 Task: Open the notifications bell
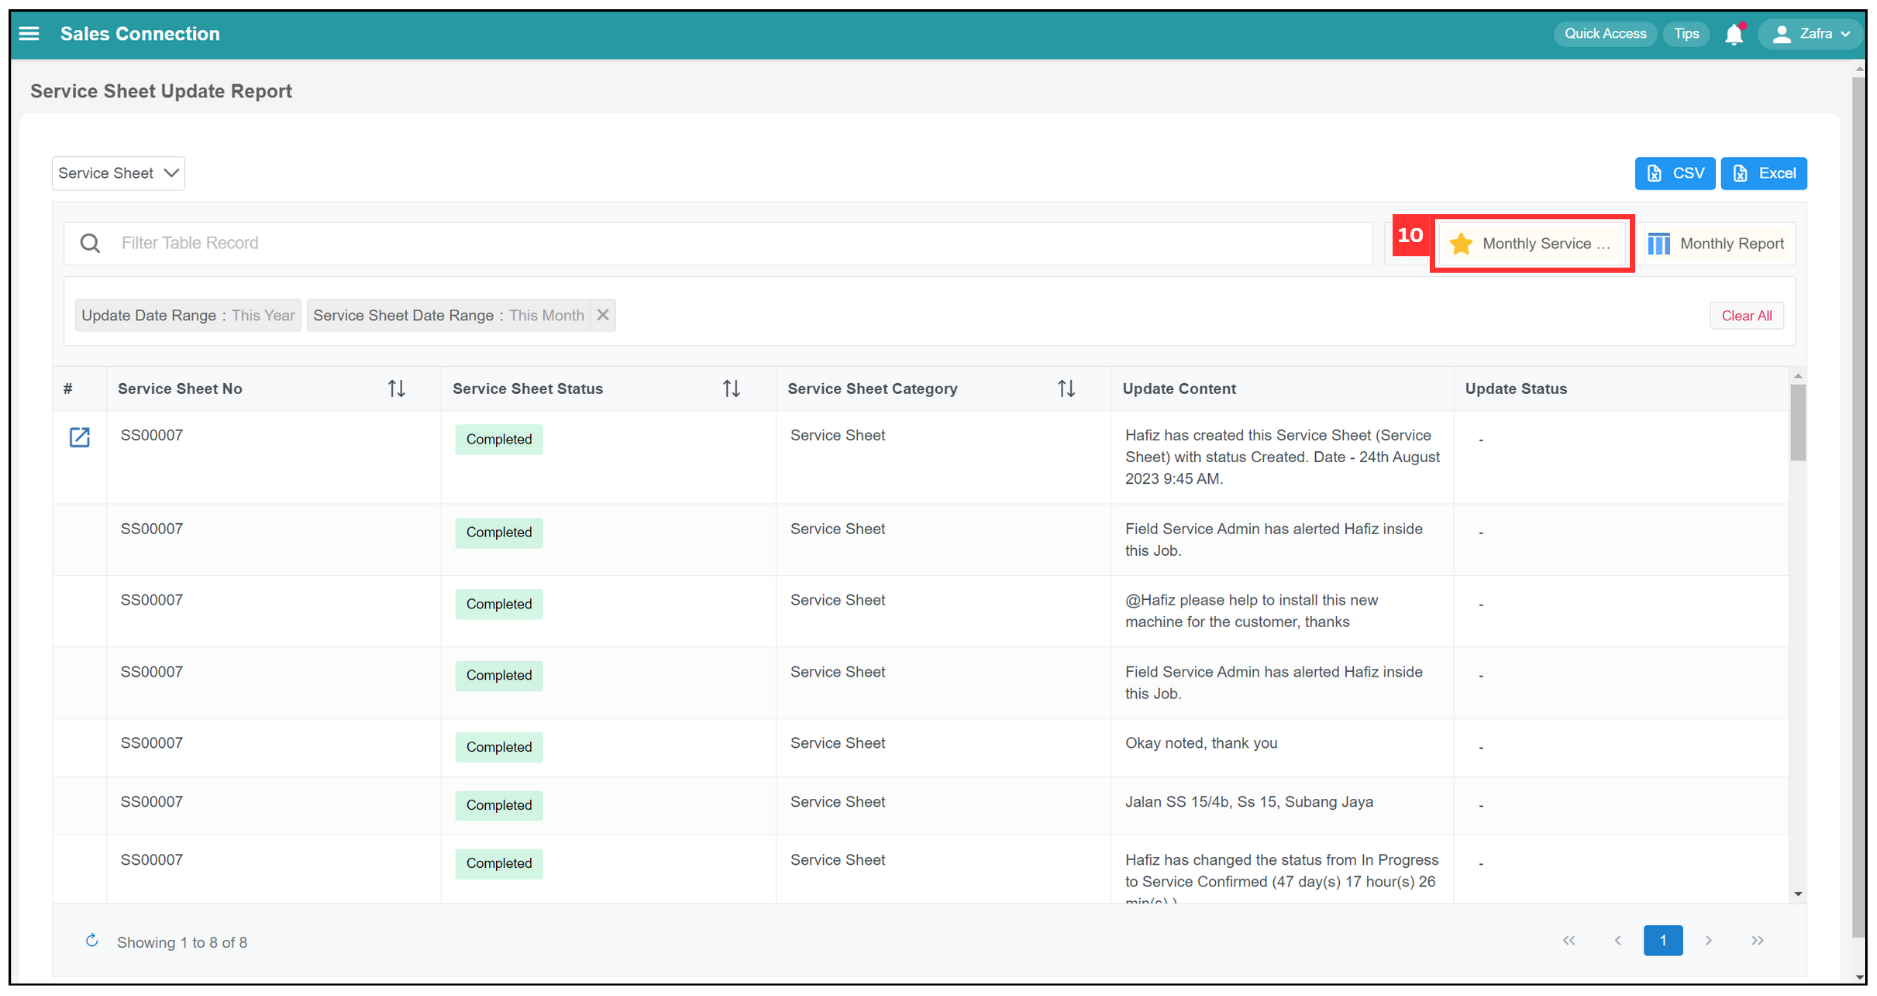[x=1734, y=34]
